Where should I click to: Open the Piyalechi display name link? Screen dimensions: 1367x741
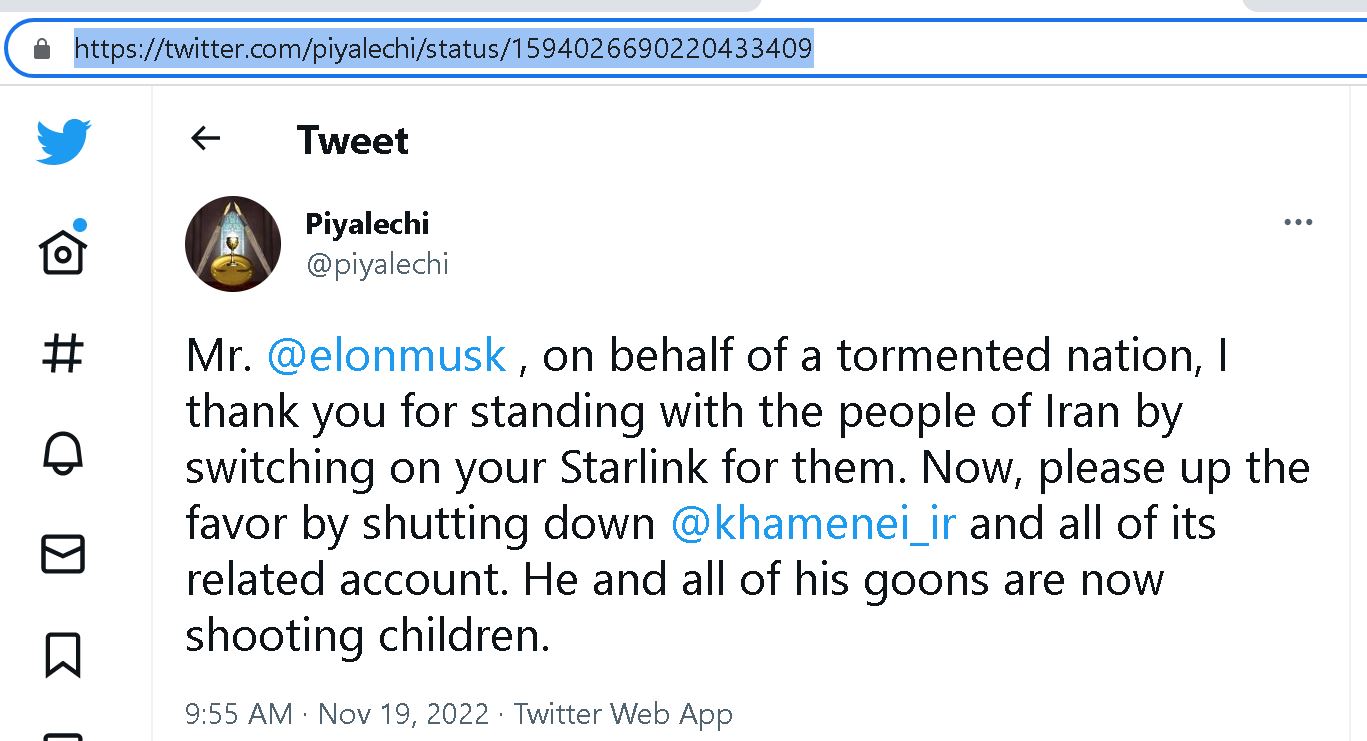click(x=367, y=224)
